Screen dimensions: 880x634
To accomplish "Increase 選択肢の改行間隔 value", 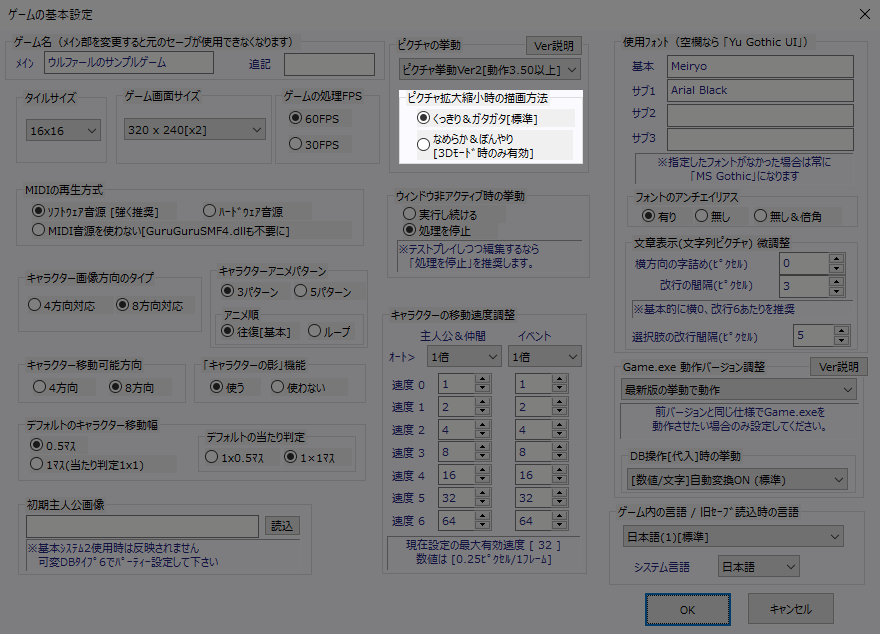I will tap(841, 330).
